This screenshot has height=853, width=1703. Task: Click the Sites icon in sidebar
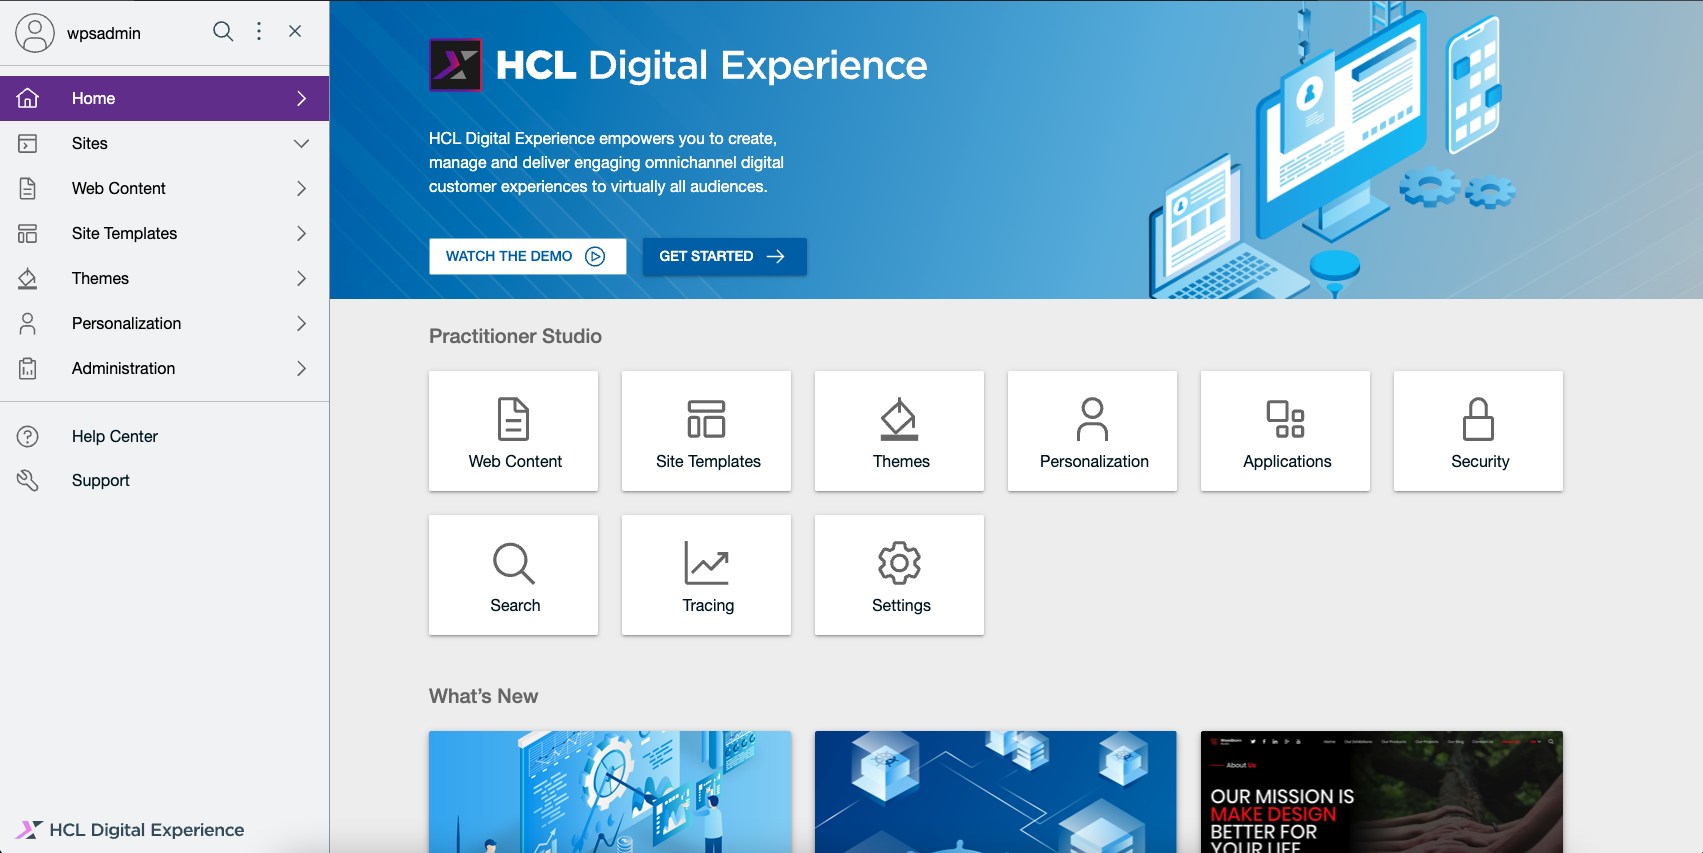[x=28, y=143]
